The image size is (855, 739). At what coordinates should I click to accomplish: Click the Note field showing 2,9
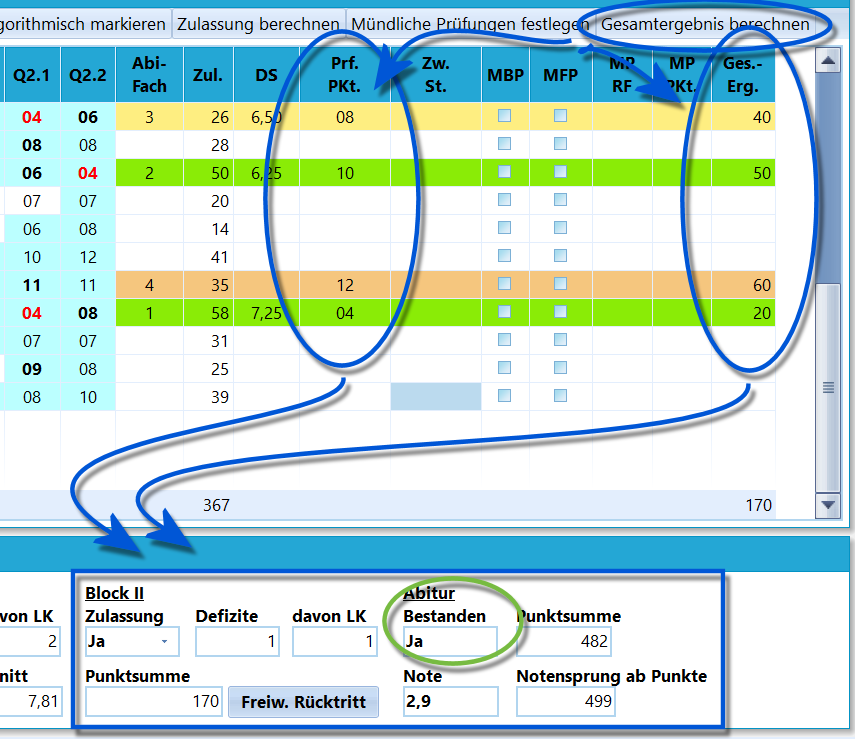tap(450, 701)
